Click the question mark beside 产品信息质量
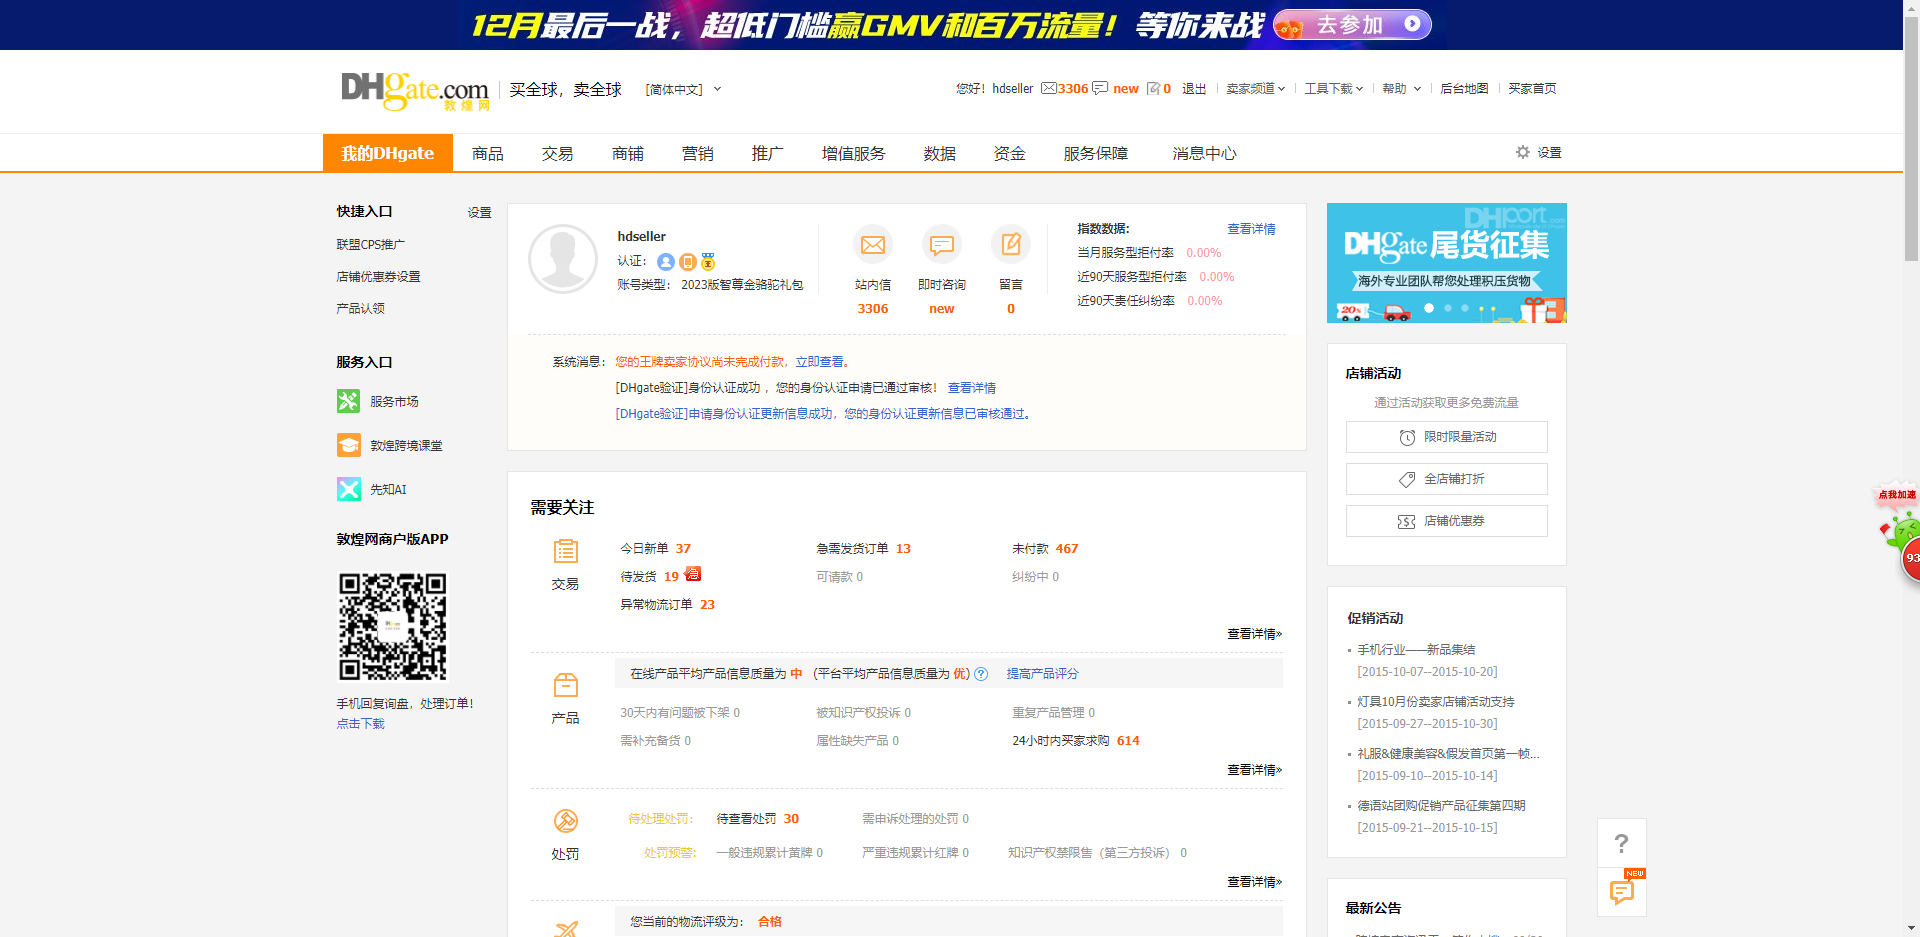This screenshot has width=1920, height=937. pos(981,674)
